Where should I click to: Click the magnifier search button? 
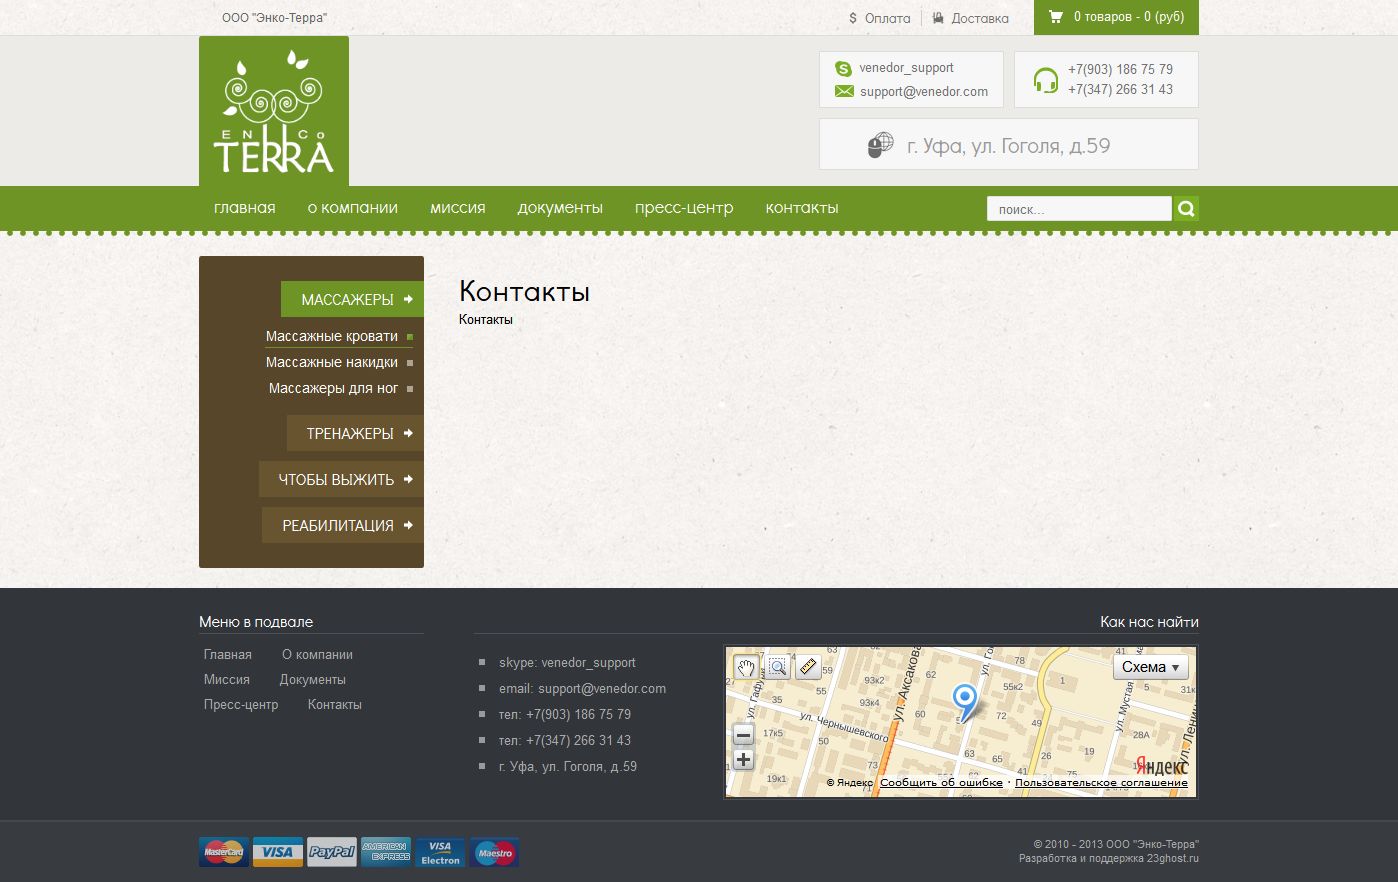1186,208
